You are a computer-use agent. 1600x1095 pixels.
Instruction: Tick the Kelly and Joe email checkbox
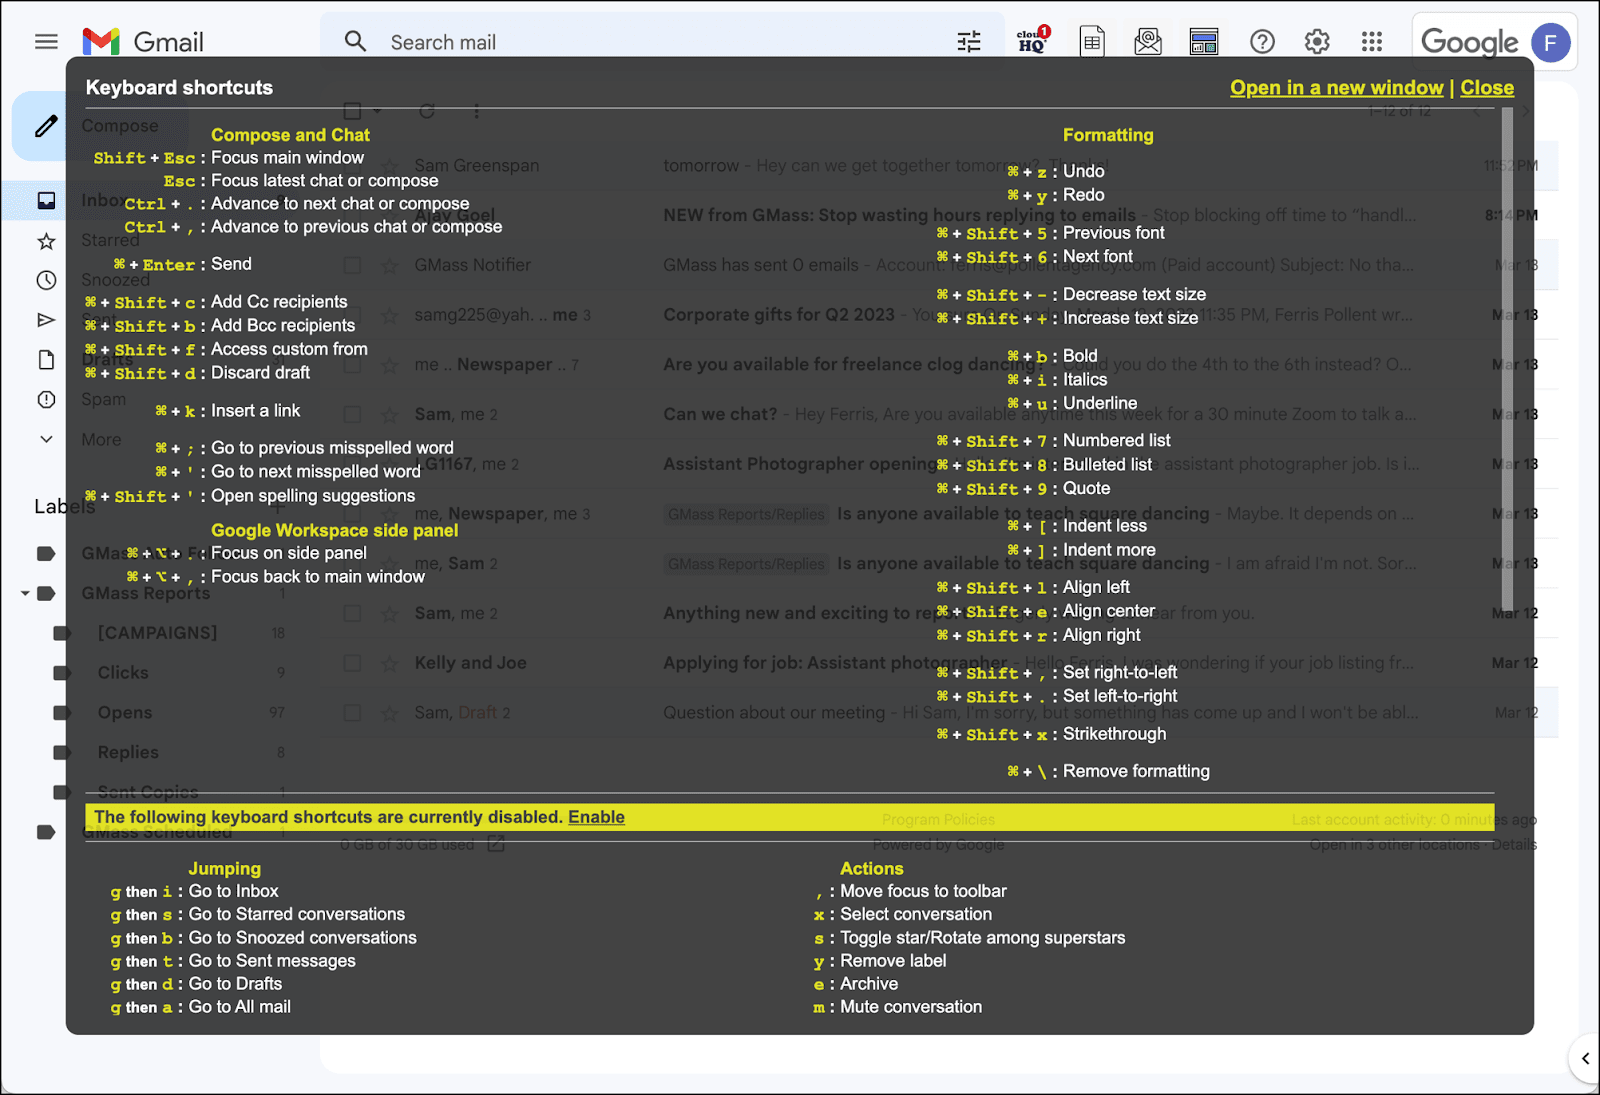(x=352, y=663)
